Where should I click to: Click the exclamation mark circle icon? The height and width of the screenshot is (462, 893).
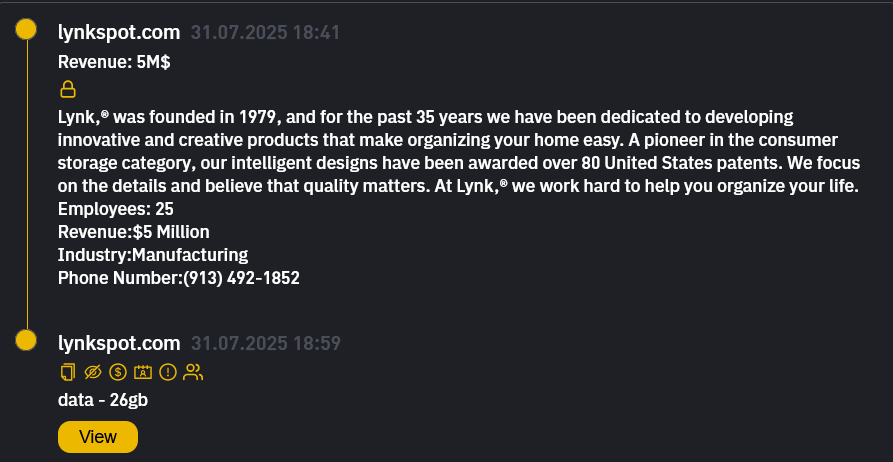tap(168, 372)
